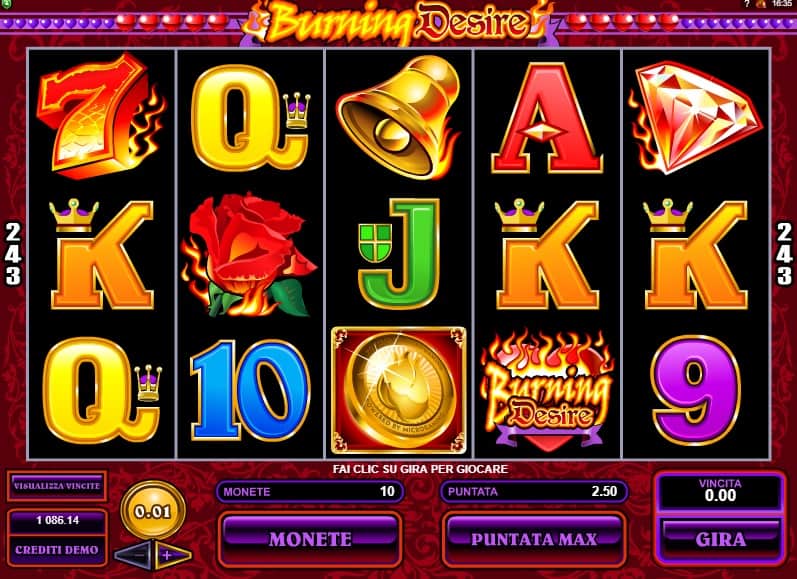Click the flaming red diamond symbol
Screen dimensions: 797x579
[695, 117]
